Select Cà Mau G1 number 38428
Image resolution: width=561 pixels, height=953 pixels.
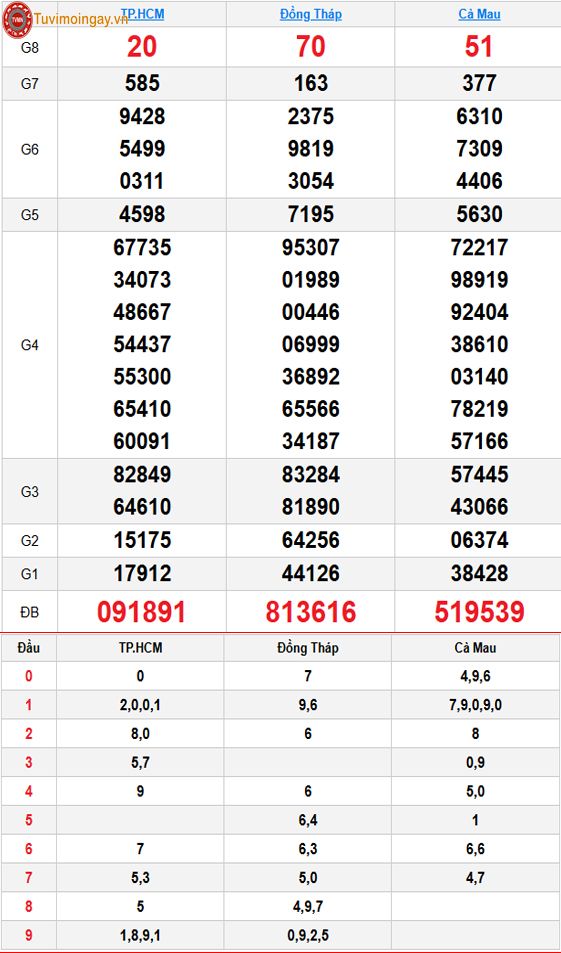click(479, 573)
